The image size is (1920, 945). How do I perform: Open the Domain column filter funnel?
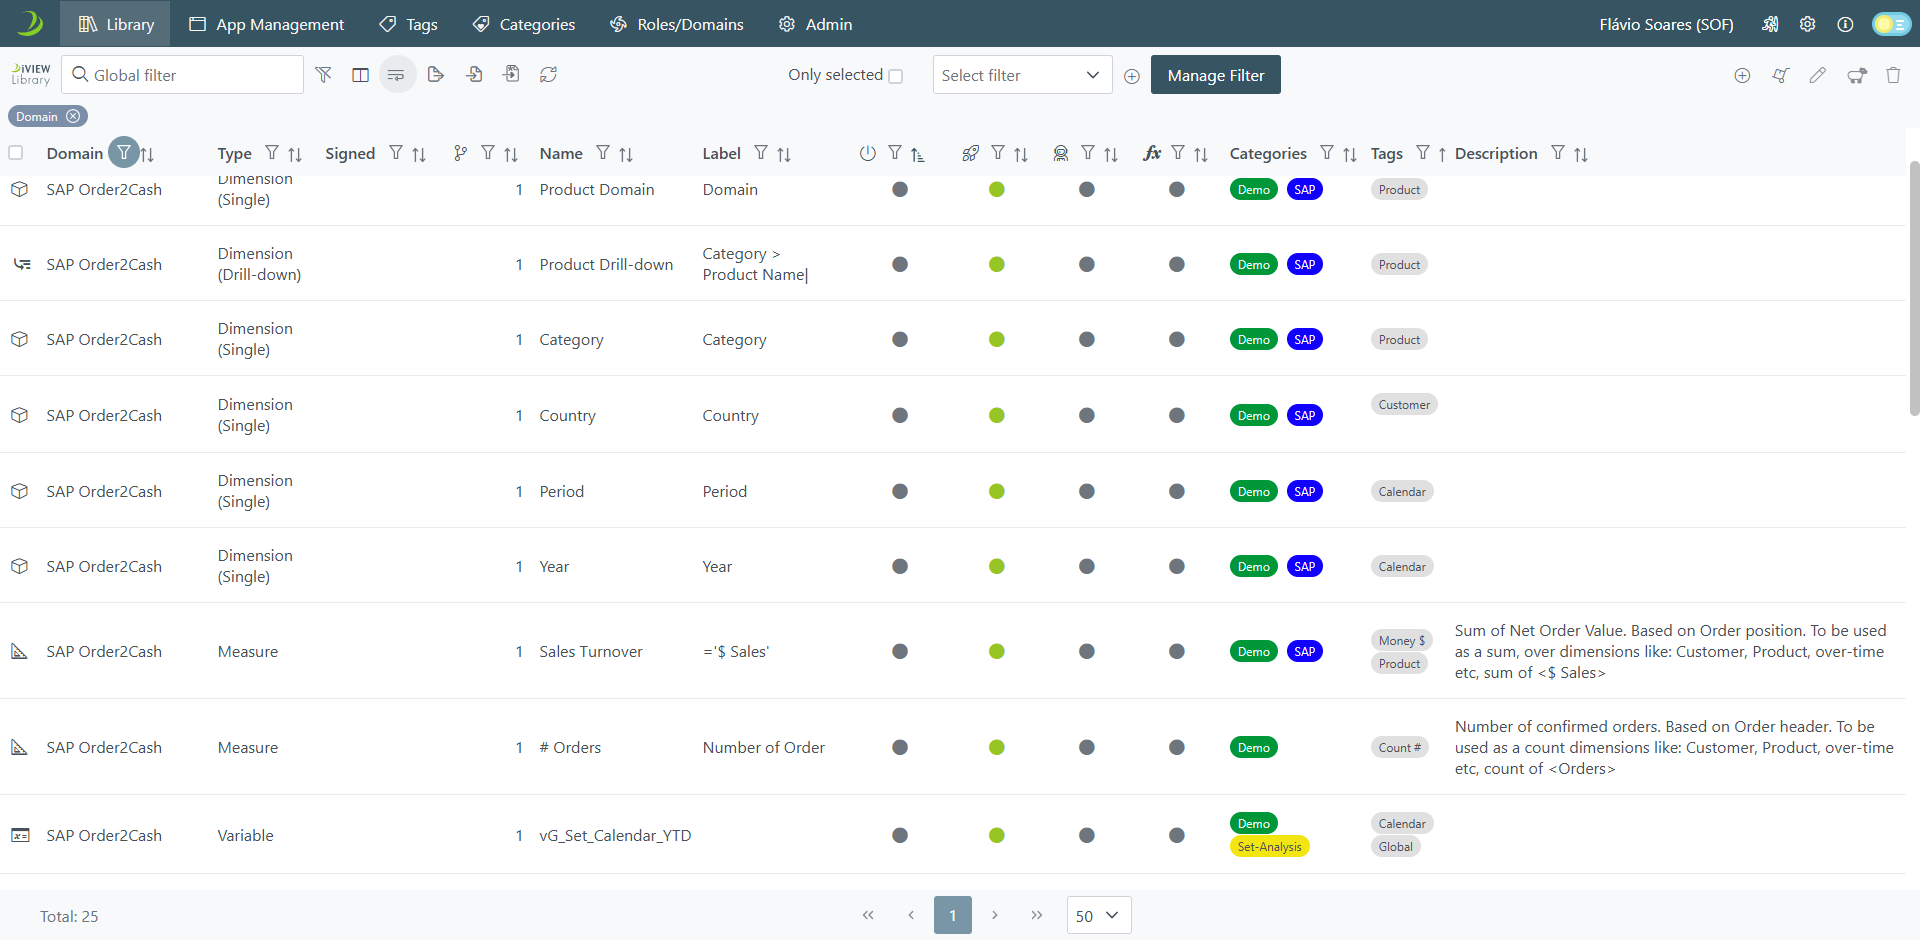click(x=123, y=153)
